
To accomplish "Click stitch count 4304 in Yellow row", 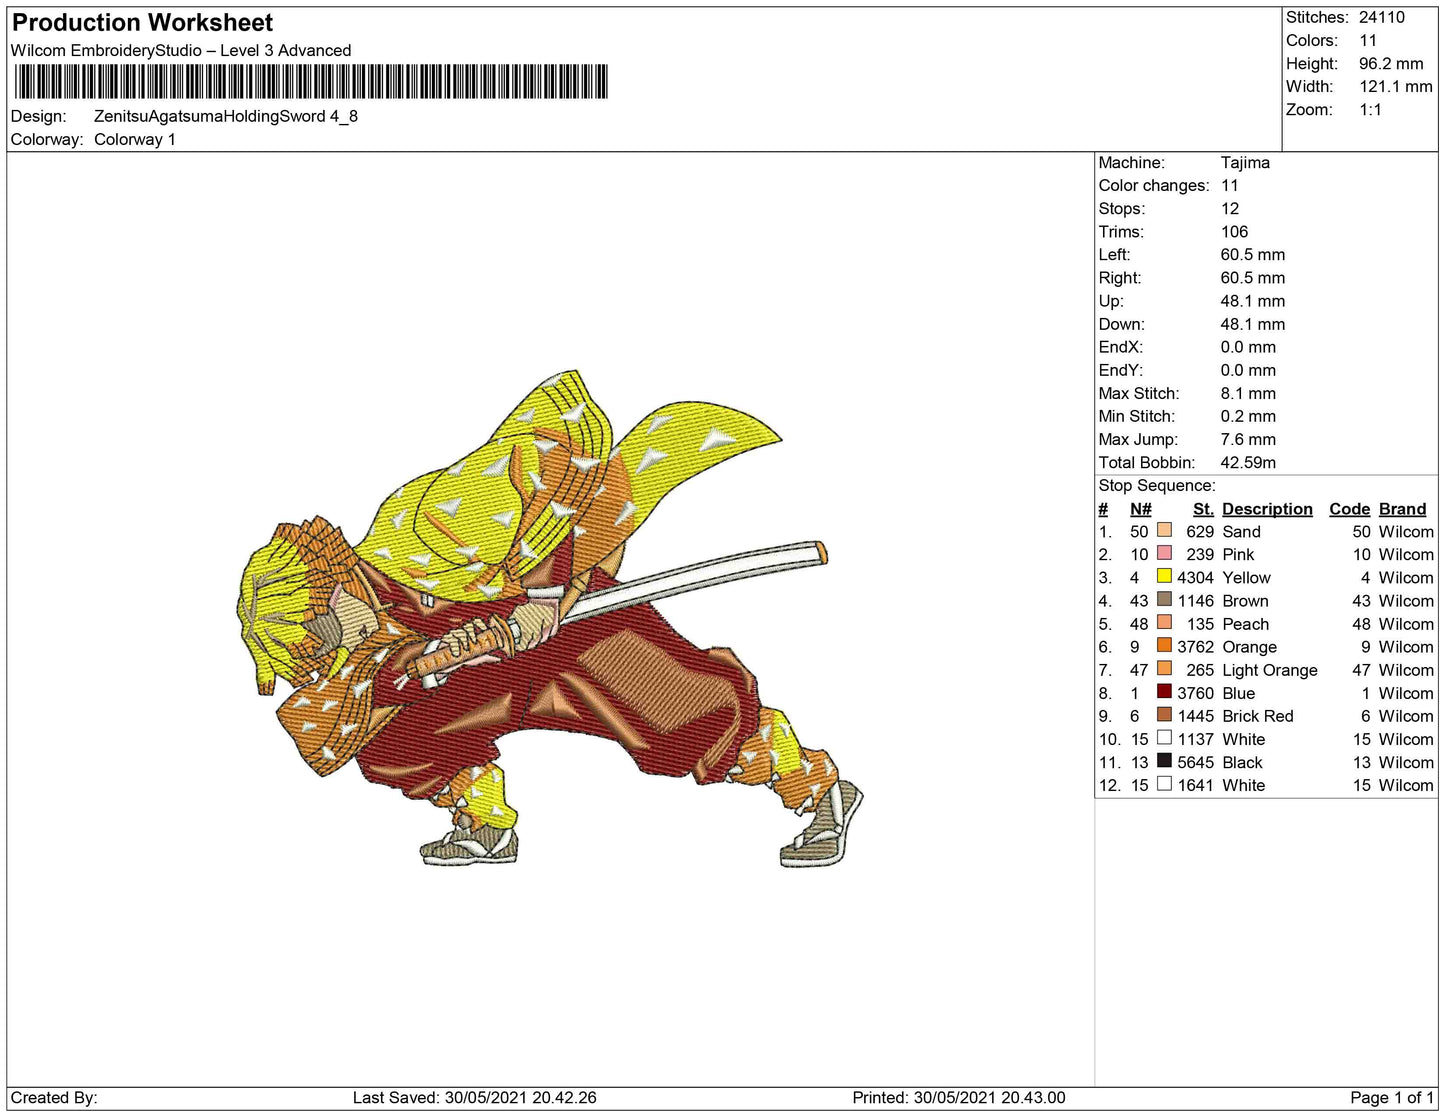I will click(1195, 578).
